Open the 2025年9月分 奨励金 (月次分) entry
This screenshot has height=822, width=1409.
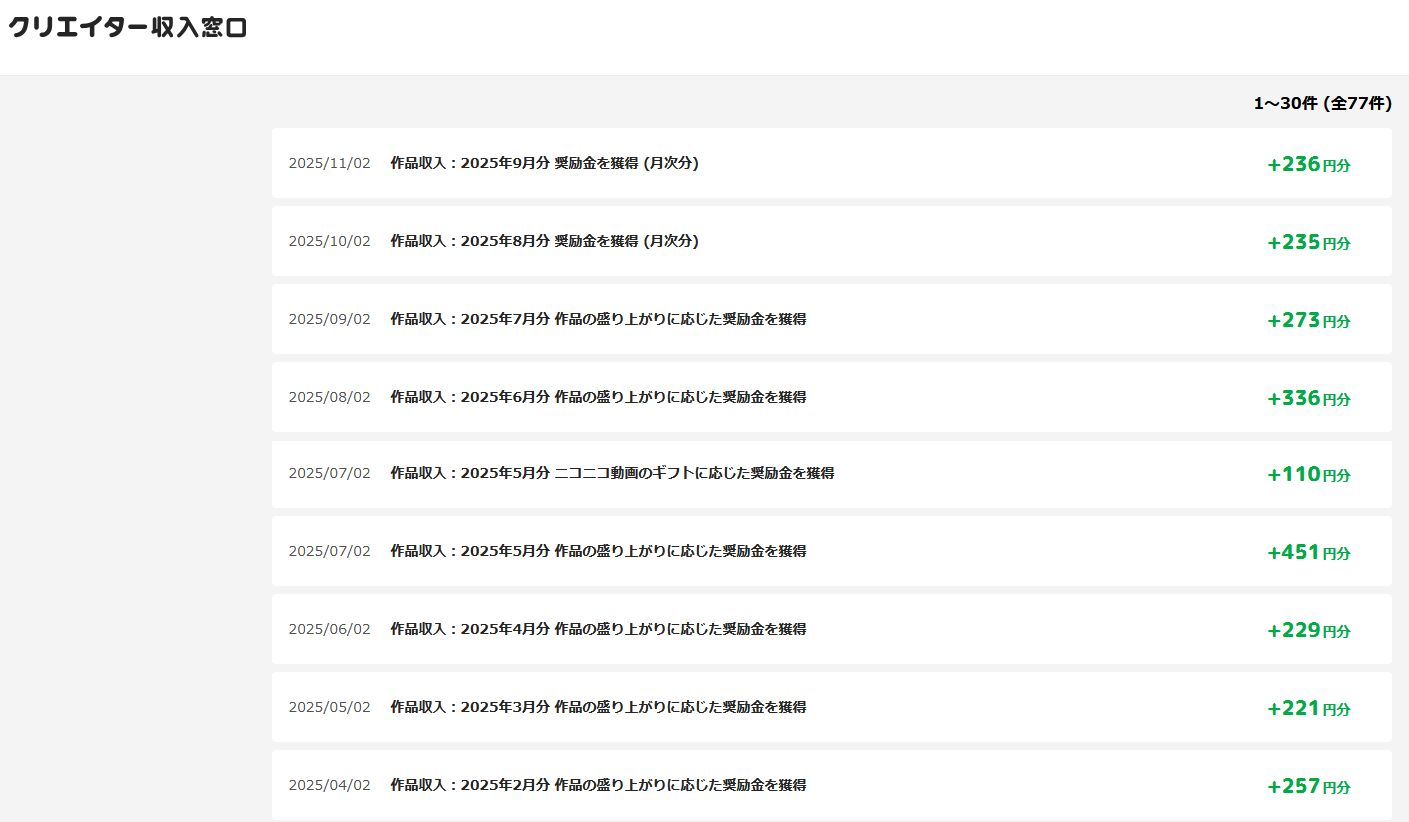(544, 163)
